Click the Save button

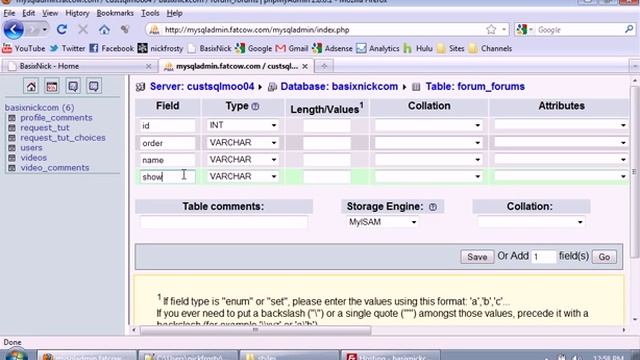[477, 257]
